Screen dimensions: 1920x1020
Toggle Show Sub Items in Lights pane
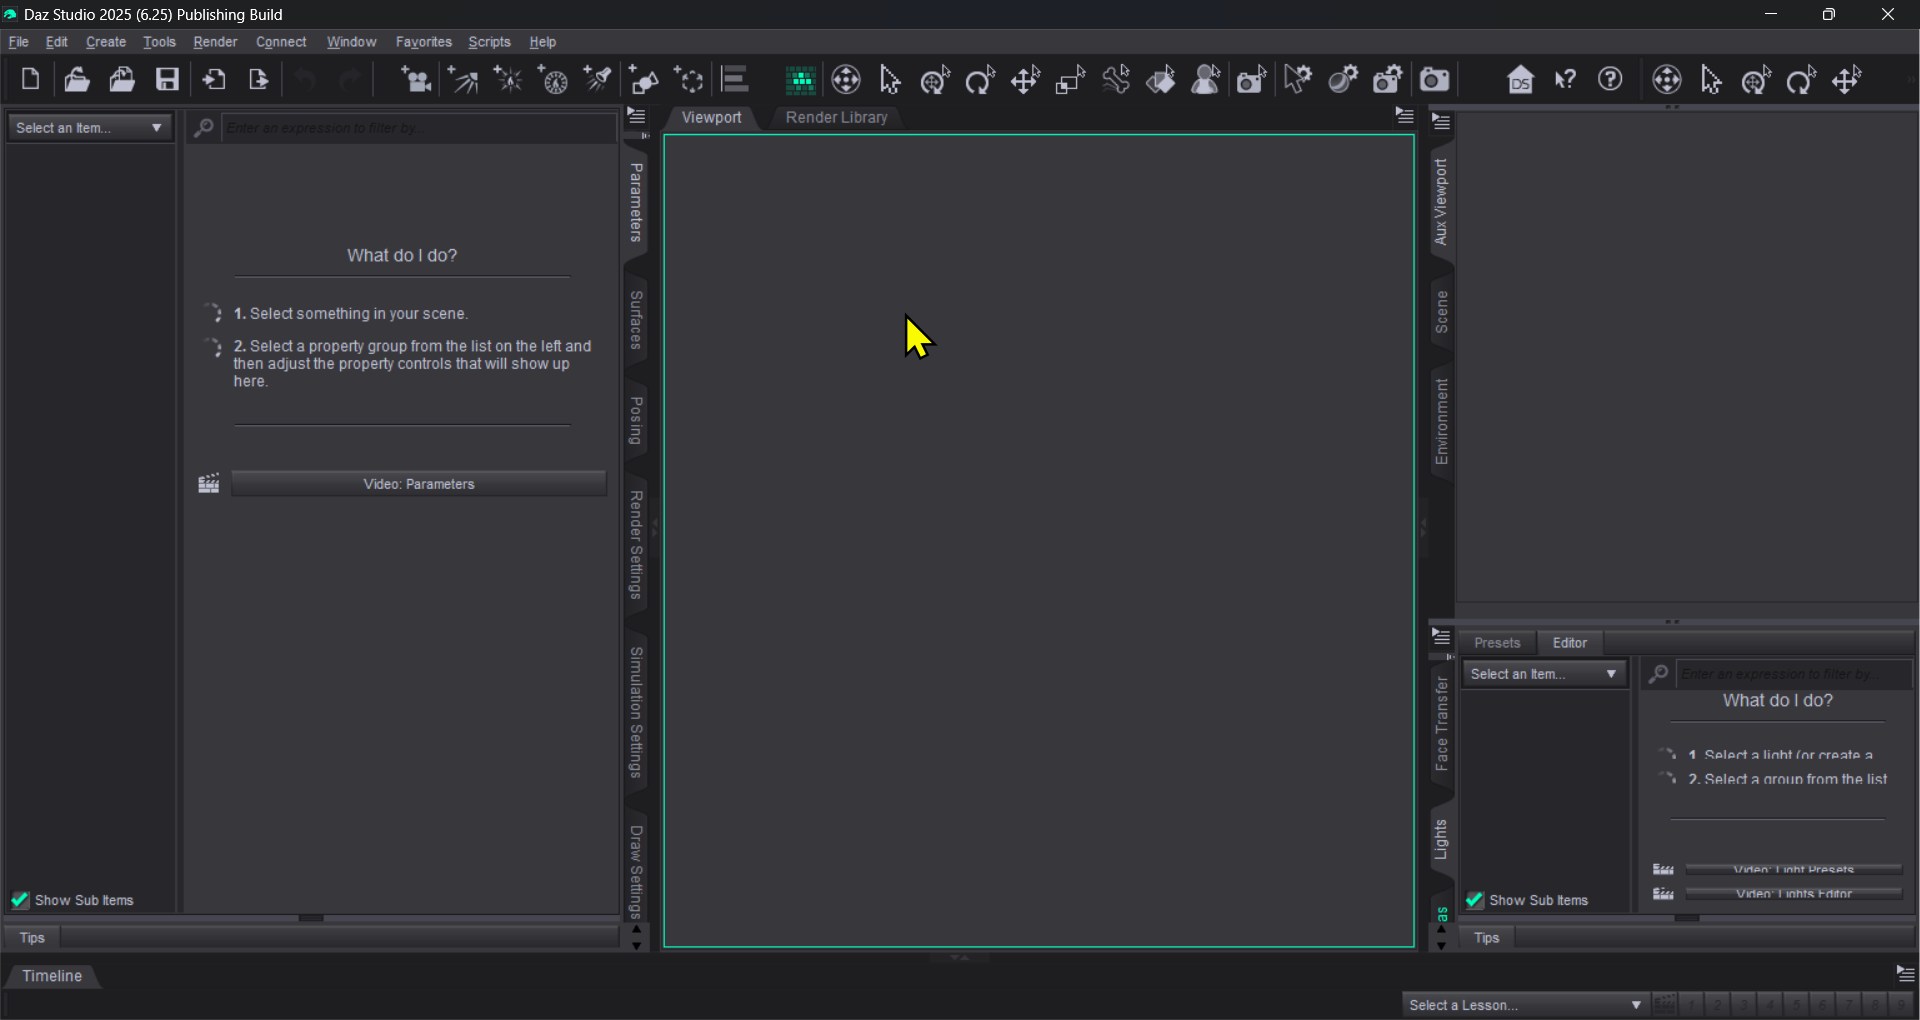(1474, 900)
